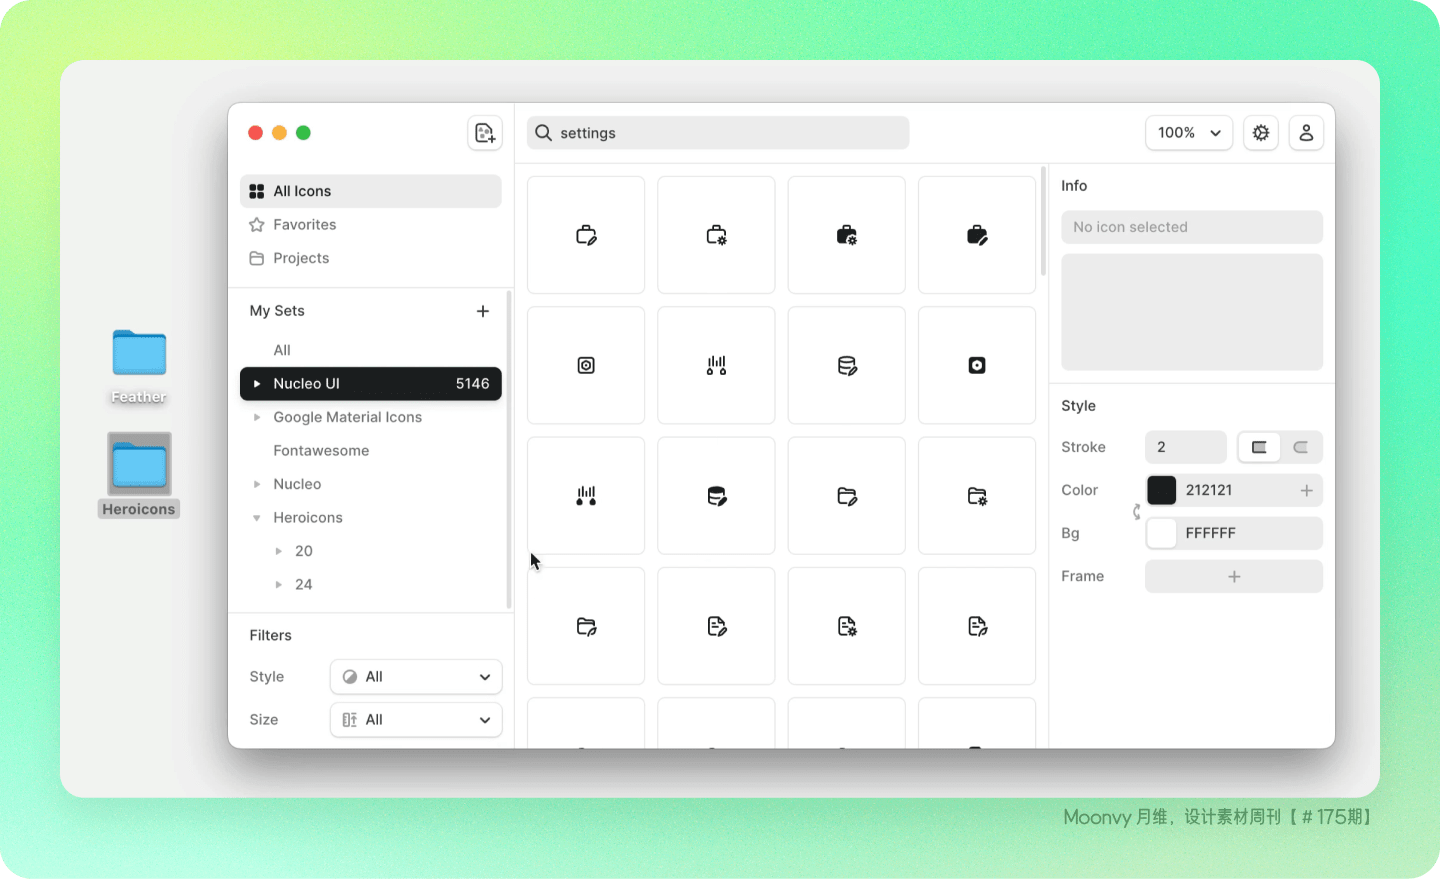Add a Frame with plus button
This screenshot has height=879, width=1440.
point(1234,576)
